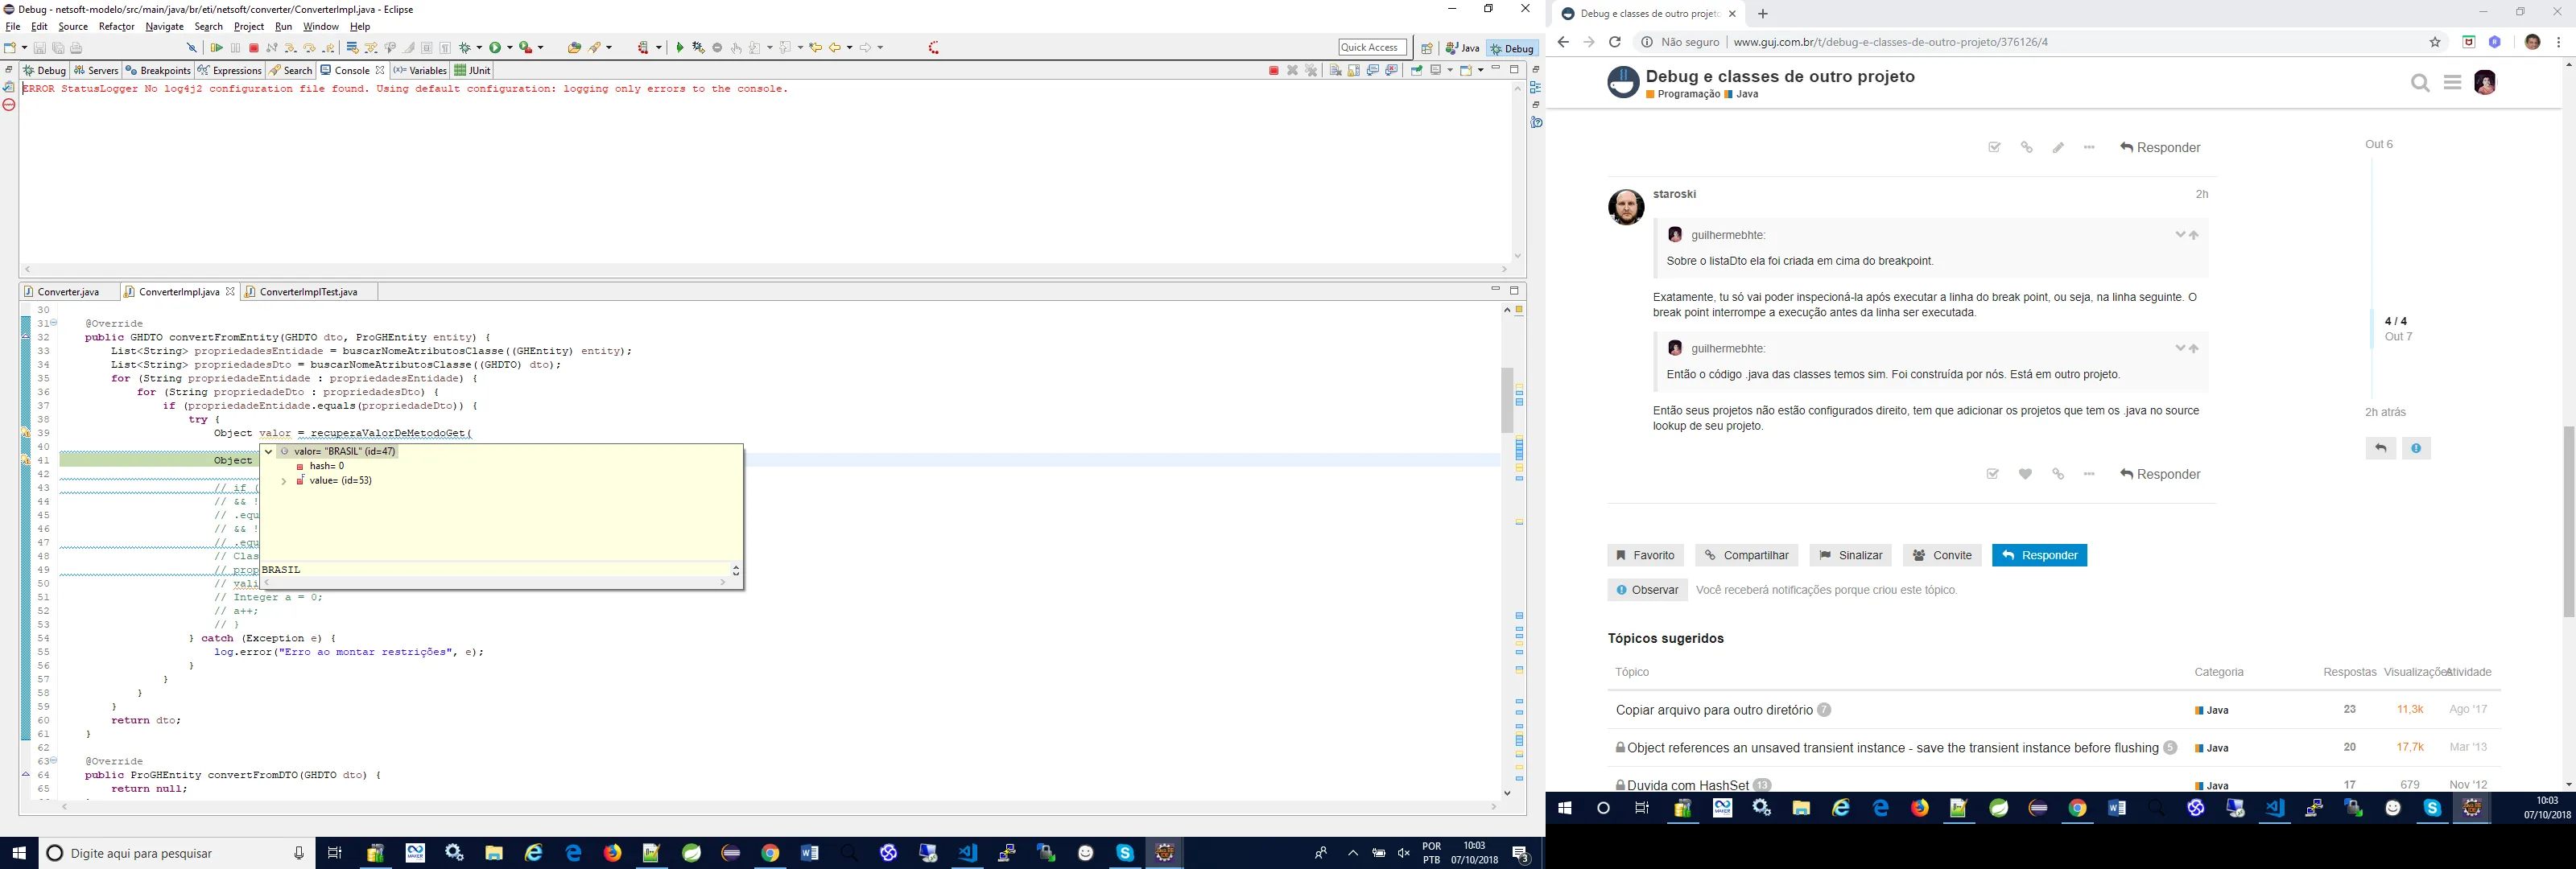This screenshot has height=869, width=2576.
Task: Switch to the ConverterImplTest.java tab
Action: (x=308, y=292)
